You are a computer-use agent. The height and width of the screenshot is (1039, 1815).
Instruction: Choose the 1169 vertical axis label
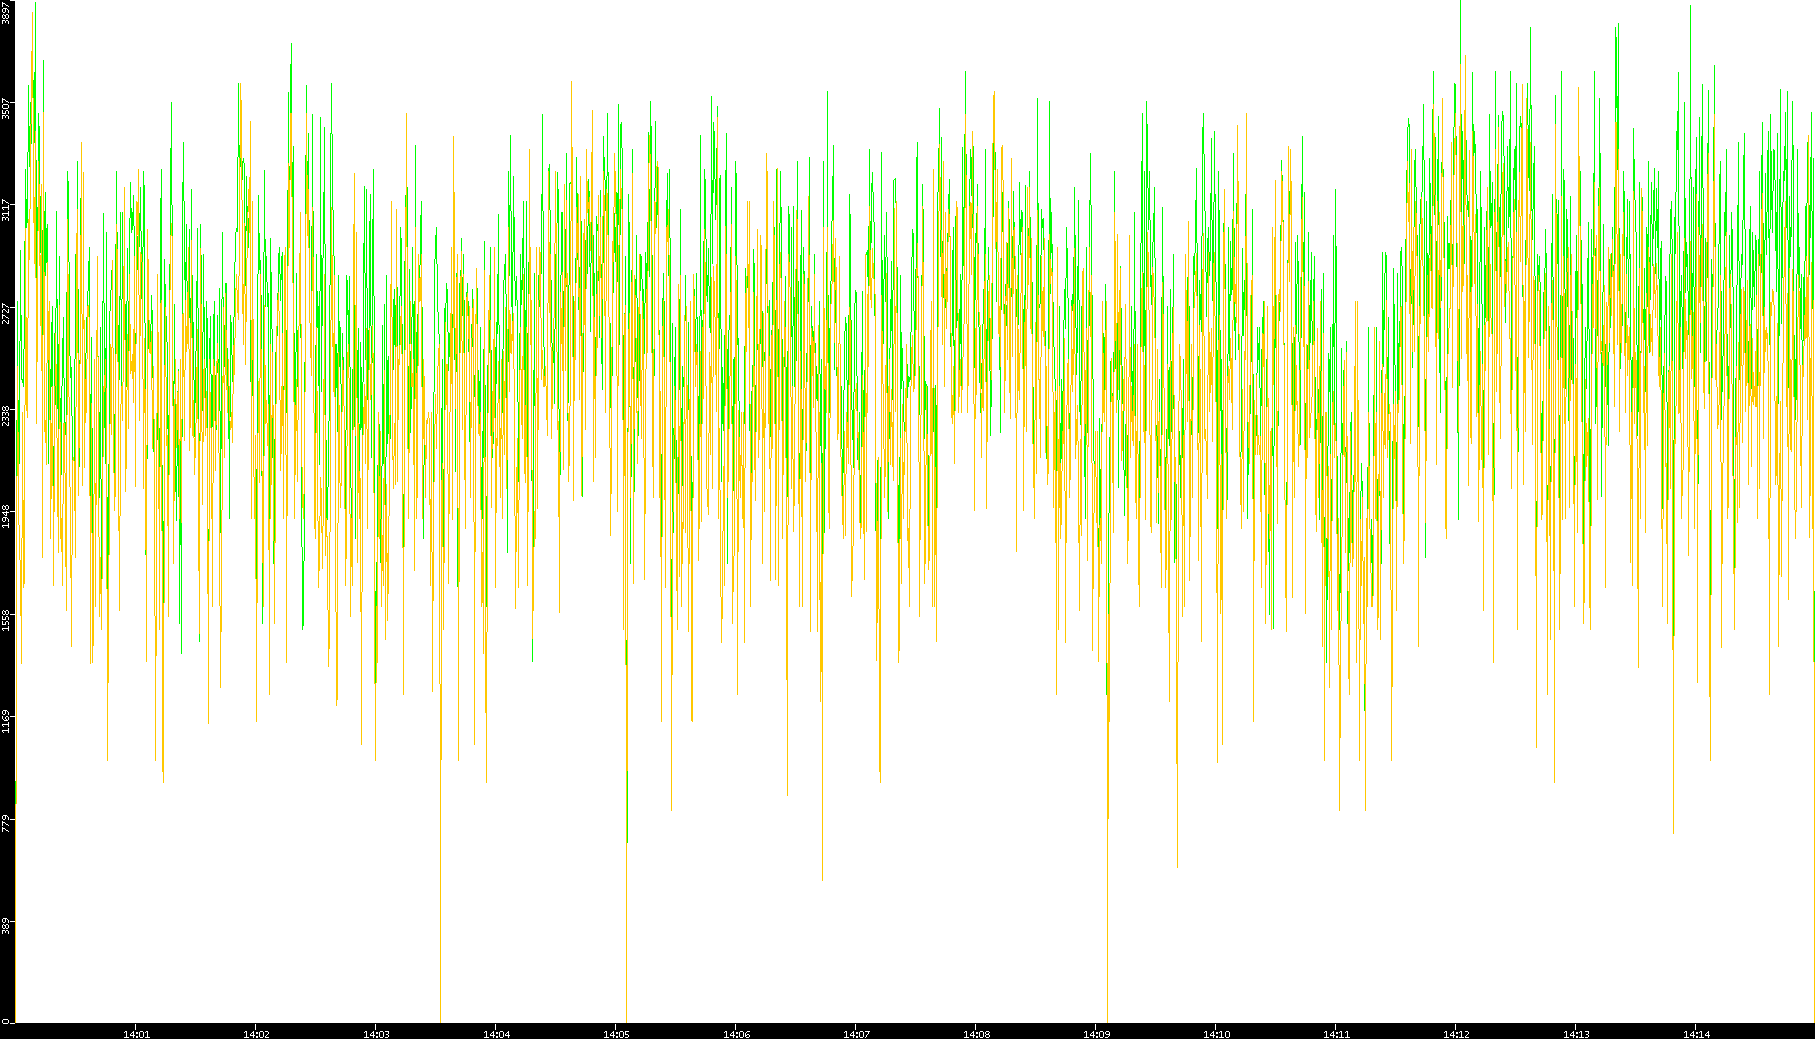click(7, 722)
